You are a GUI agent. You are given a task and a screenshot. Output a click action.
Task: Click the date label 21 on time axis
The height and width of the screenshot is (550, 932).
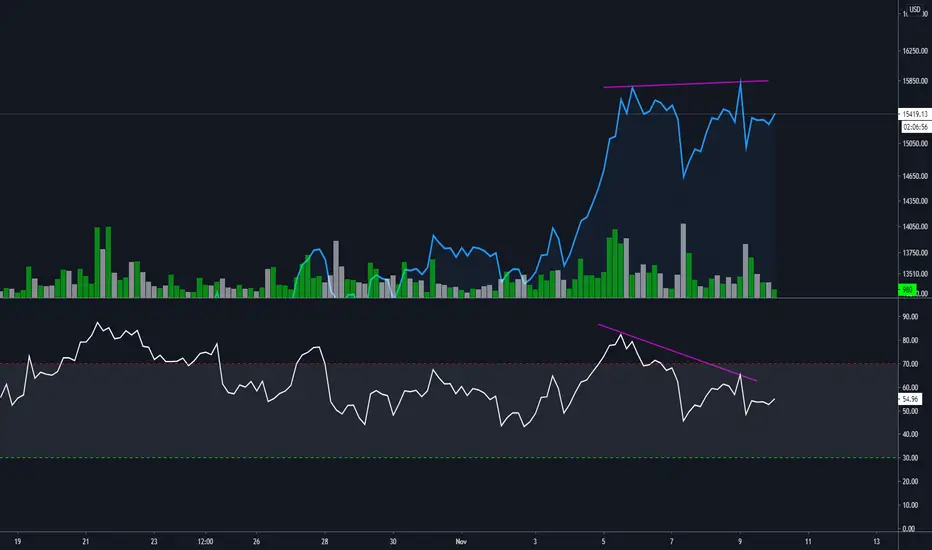pos(86,542)
